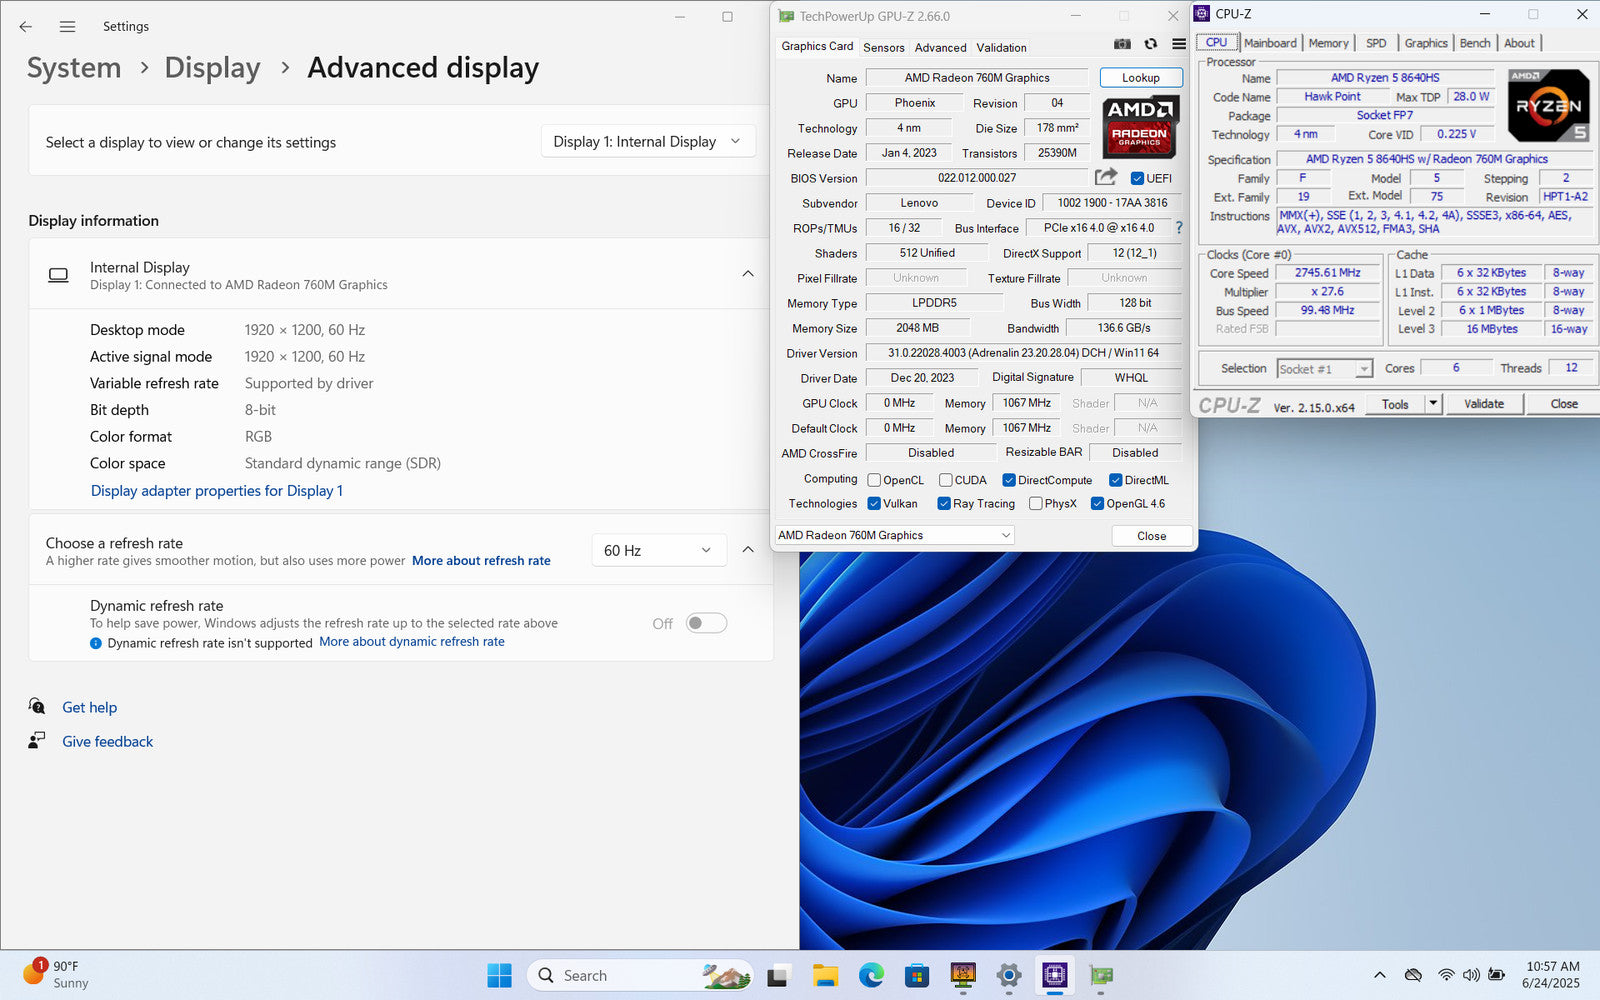Uncheck the UEFI checkbox
The image size is (1600, 1000).
pyautogui.click(x=1137, y=178)
